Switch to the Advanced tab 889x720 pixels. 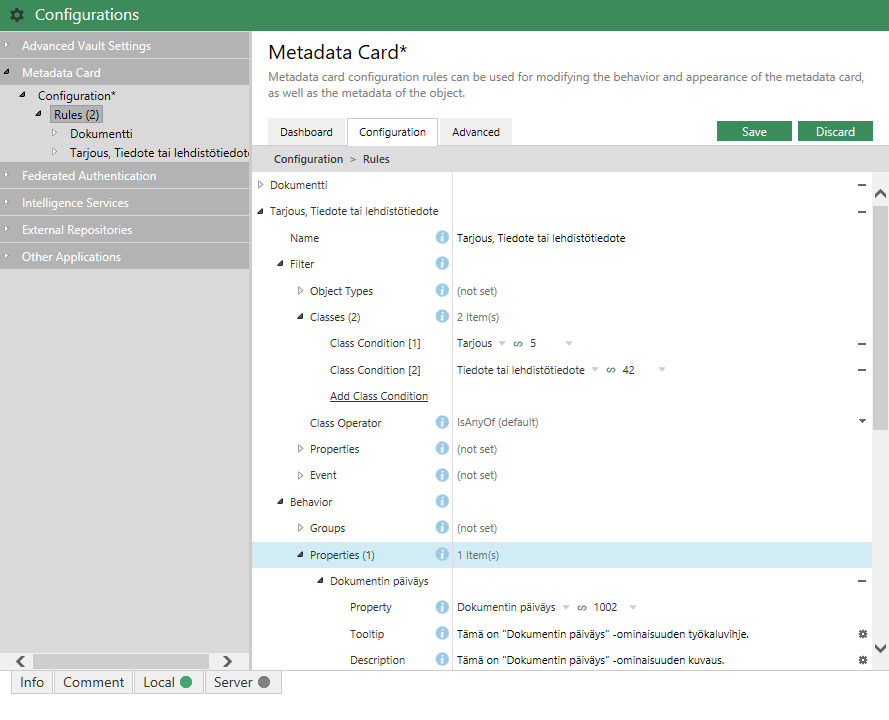point(475,132)
